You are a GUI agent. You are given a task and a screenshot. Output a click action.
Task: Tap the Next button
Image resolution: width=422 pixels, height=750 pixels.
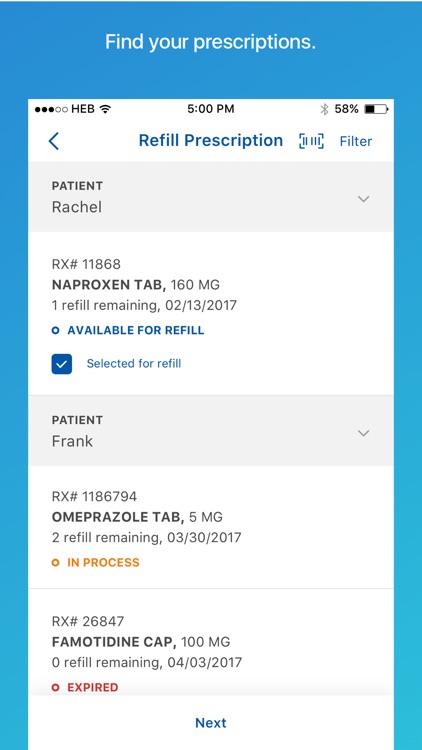pyautogui.click(x=211, y=723)
